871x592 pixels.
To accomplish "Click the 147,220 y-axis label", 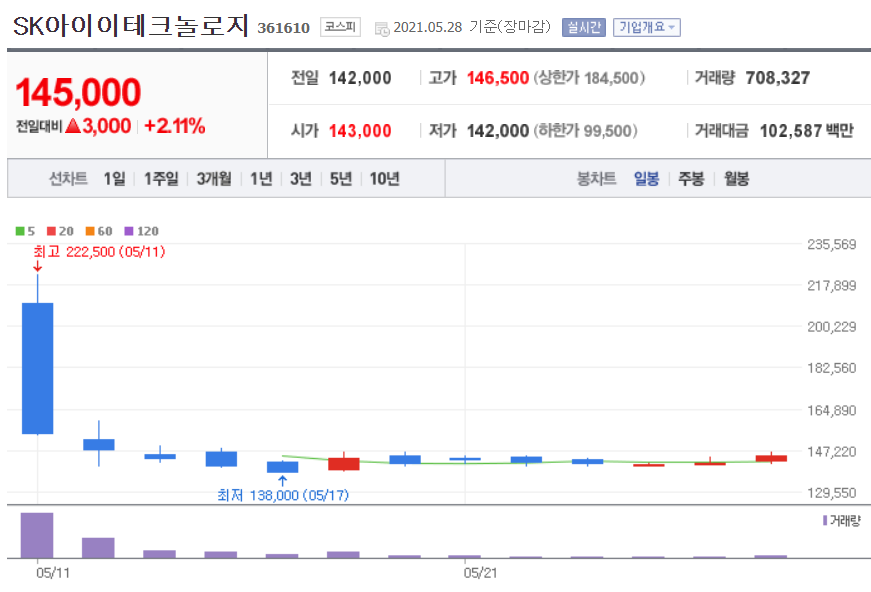I will [x=832, y=451].
